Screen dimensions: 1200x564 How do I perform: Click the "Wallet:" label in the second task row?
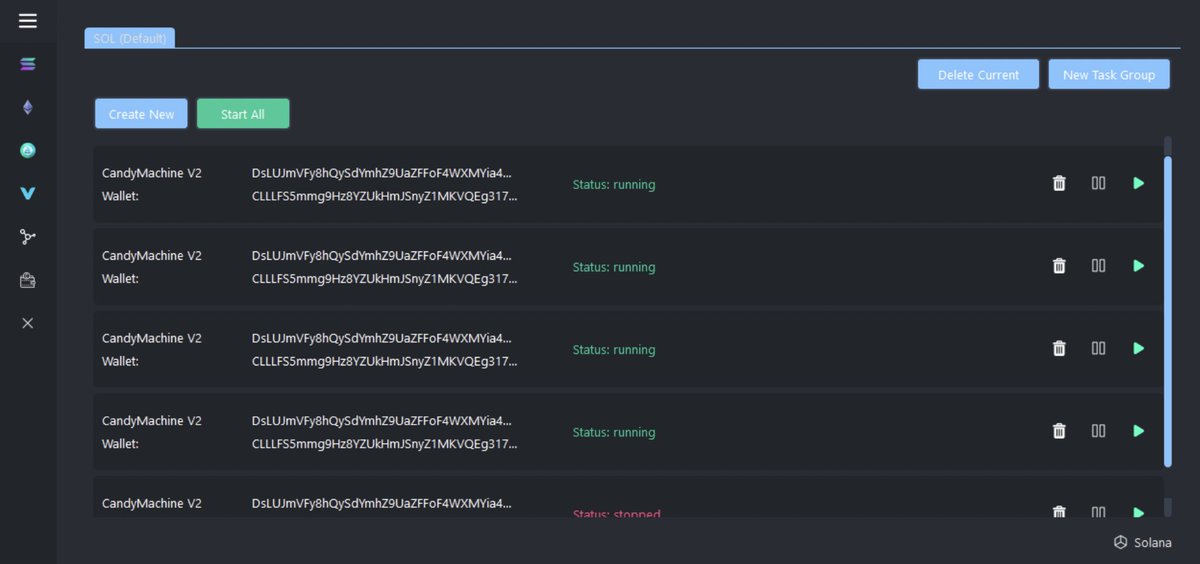click(x=120, y=279)
